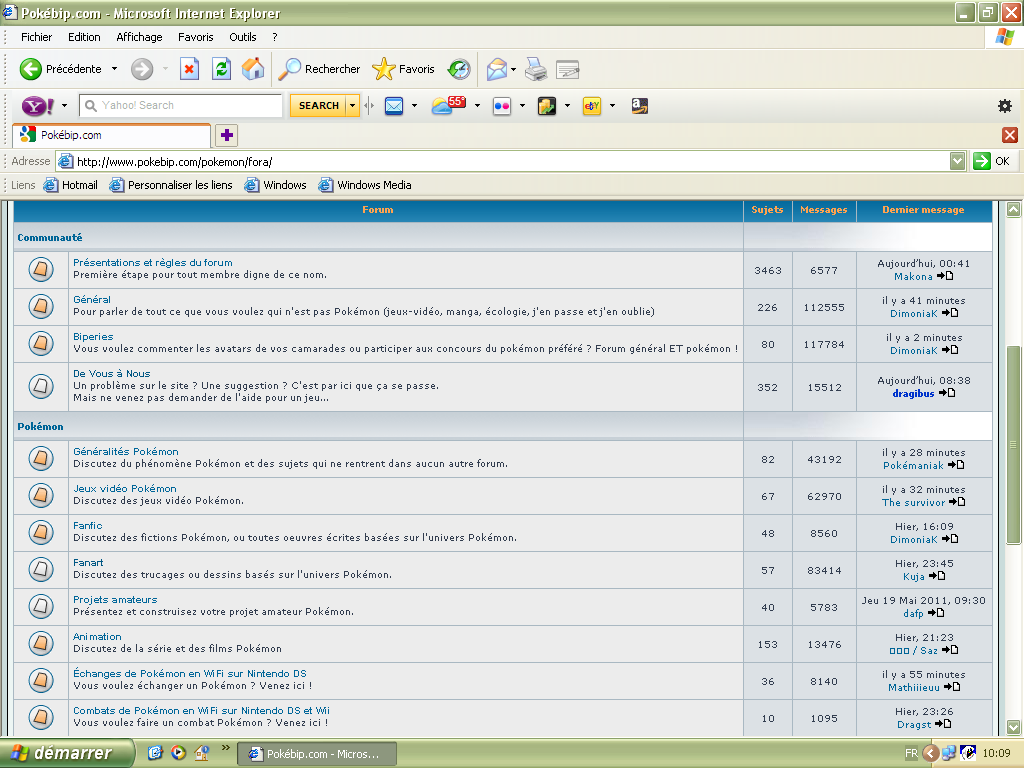Click the forum status icon for Général

[41, 306]
